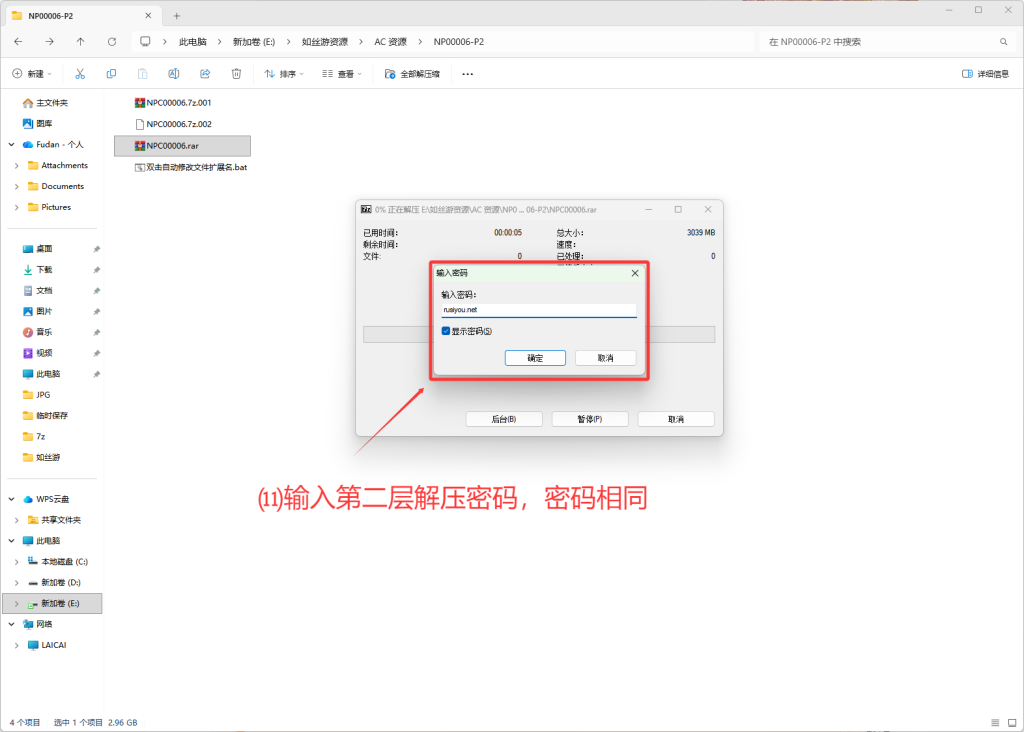Select the 下载 Downloads sidebar item
The image size is (1024, 732).
(x=44, y=270)
